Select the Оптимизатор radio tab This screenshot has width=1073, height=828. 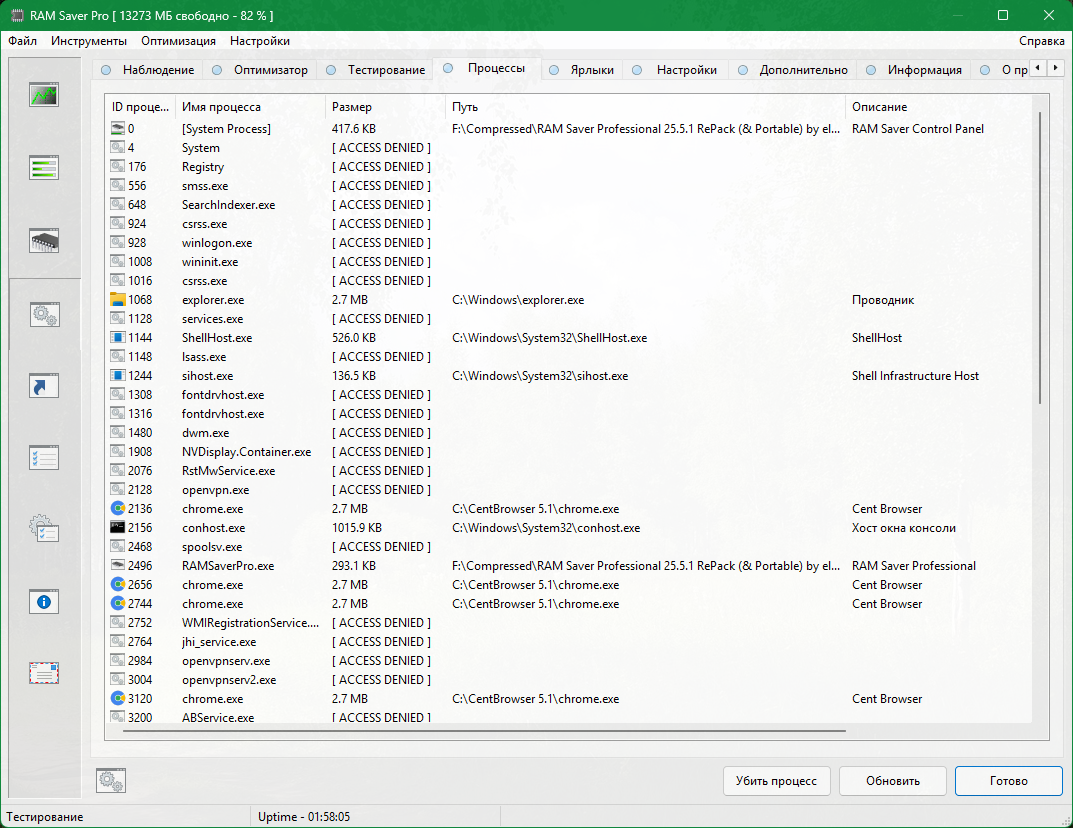coord(260,70)
